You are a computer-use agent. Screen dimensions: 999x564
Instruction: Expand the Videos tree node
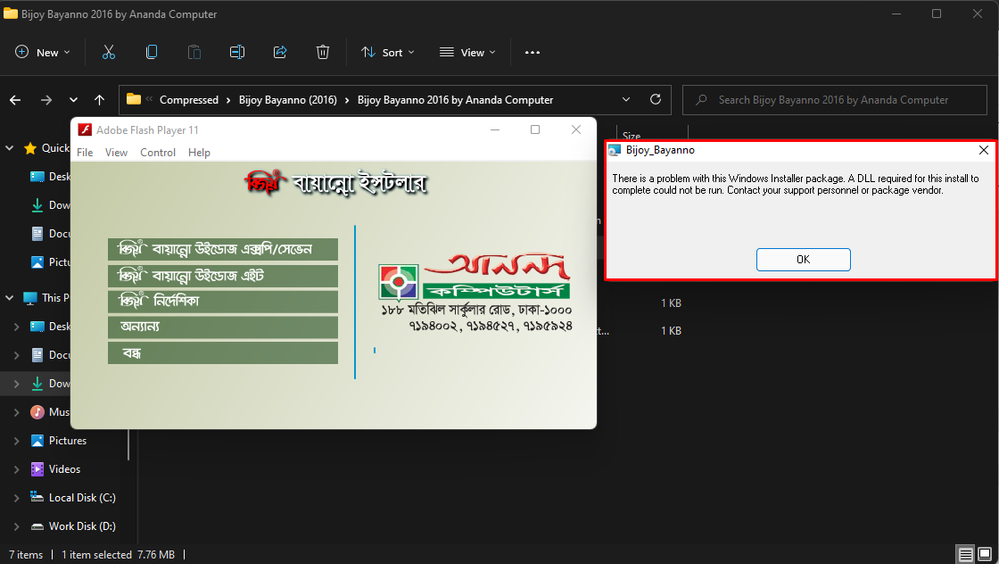pyautogui.click(x=17, y=469)
